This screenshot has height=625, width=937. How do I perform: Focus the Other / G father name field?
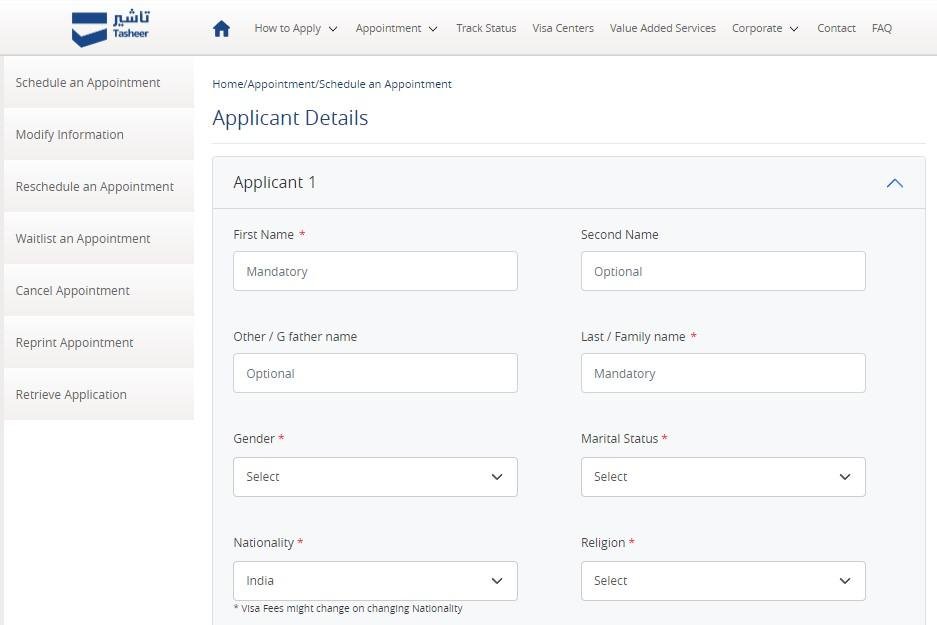(375, 373)
